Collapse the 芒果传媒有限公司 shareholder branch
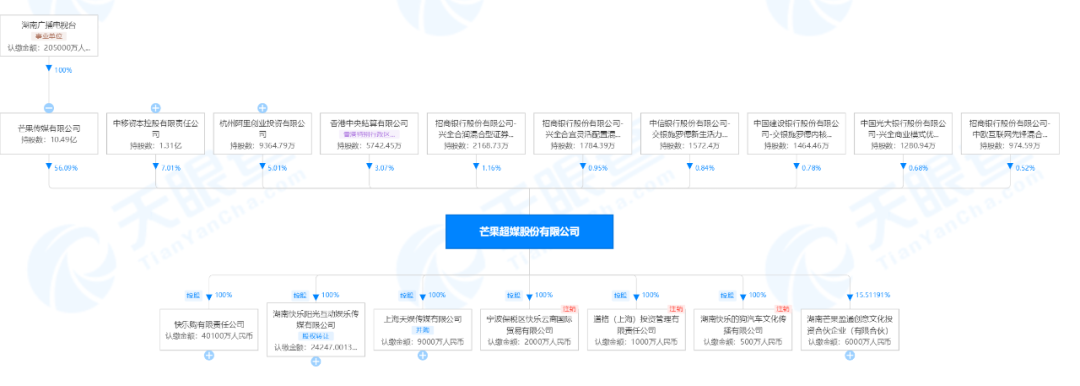This screenshot has width=1080, height=386. click(x=49, y=108)
